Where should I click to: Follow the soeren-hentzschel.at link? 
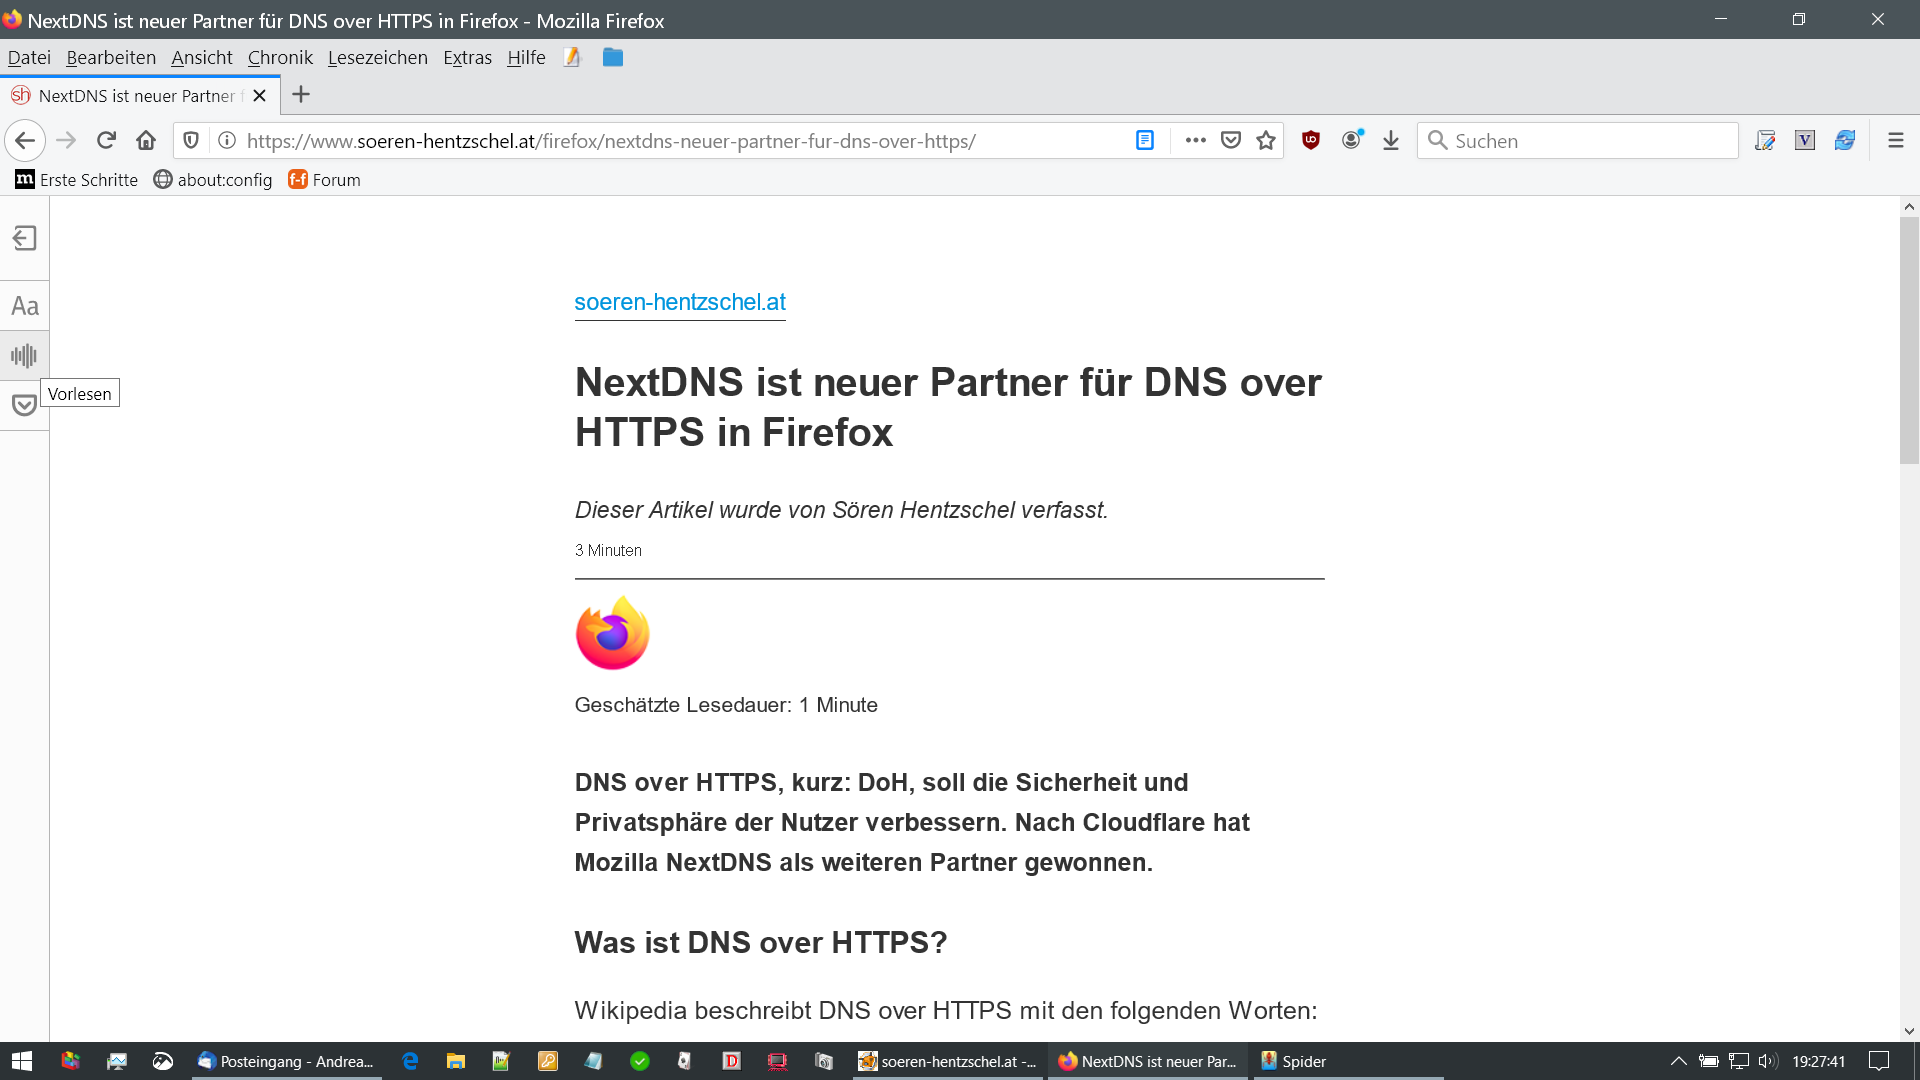point(679,302)
